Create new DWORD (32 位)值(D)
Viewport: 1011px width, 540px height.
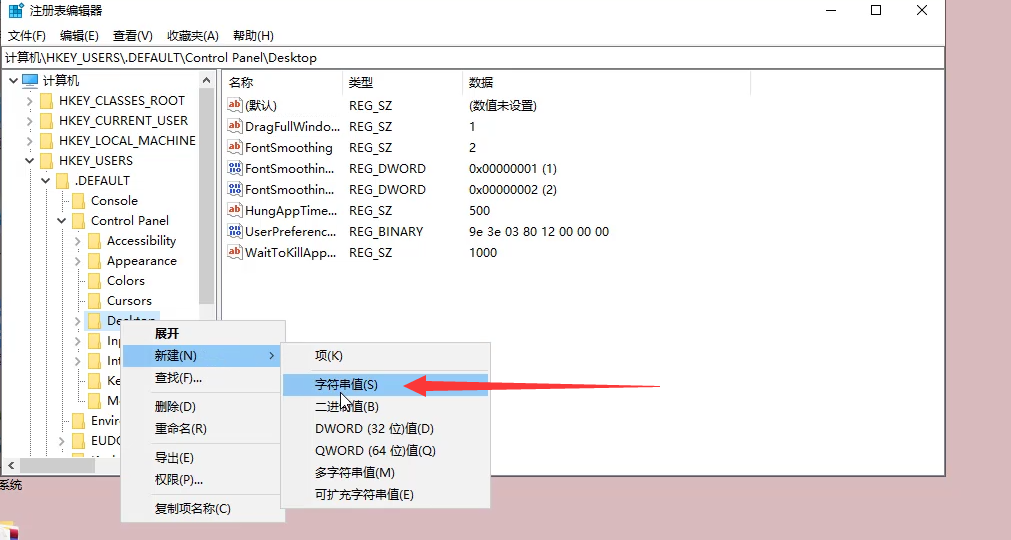tap(386, 429)
